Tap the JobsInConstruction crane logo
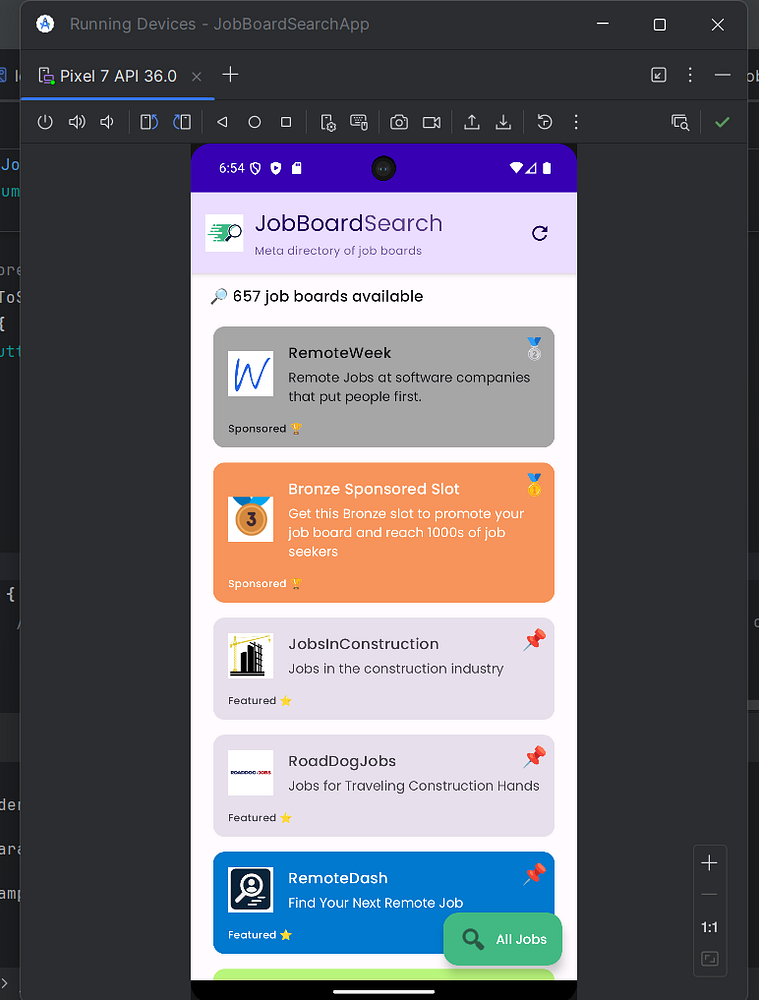The image size is (759, 1000). coord(251,655)
